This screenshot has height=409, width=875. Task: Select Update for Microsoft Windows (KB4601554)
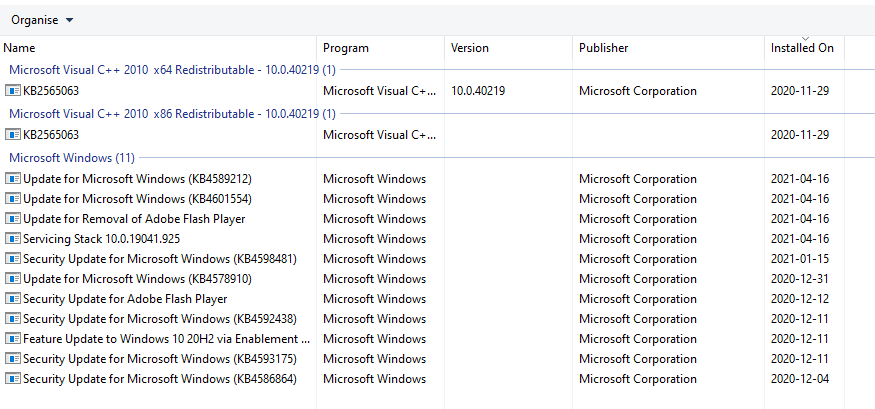coord(137,199)
